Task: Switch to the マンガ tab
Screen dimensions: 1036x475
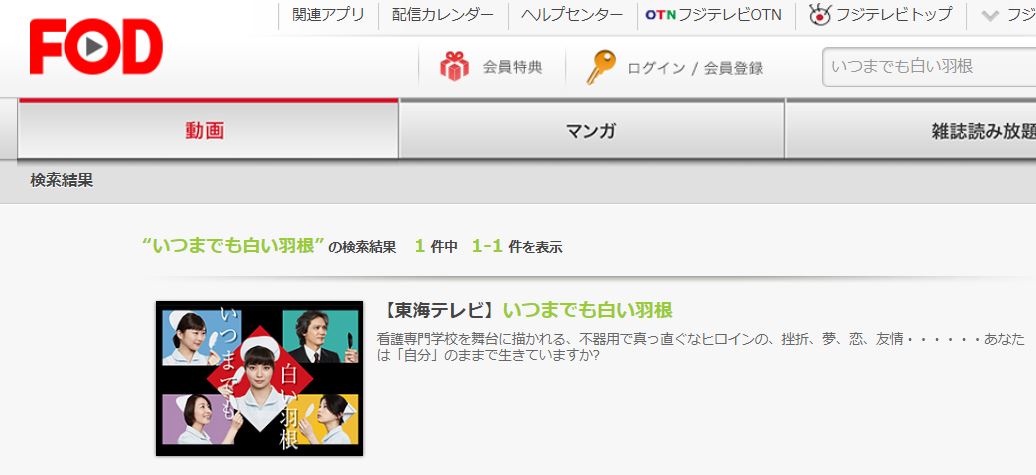Action: 591,129
